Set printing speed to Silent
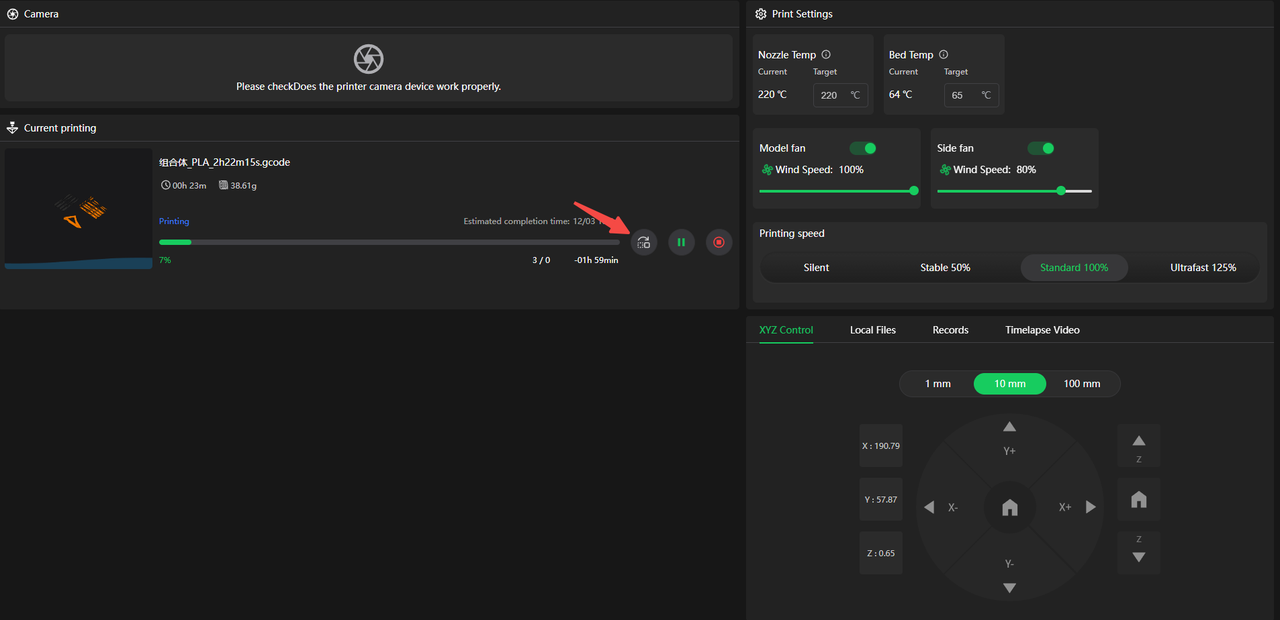Screen dimensions: 1280x620 (816, 268)
